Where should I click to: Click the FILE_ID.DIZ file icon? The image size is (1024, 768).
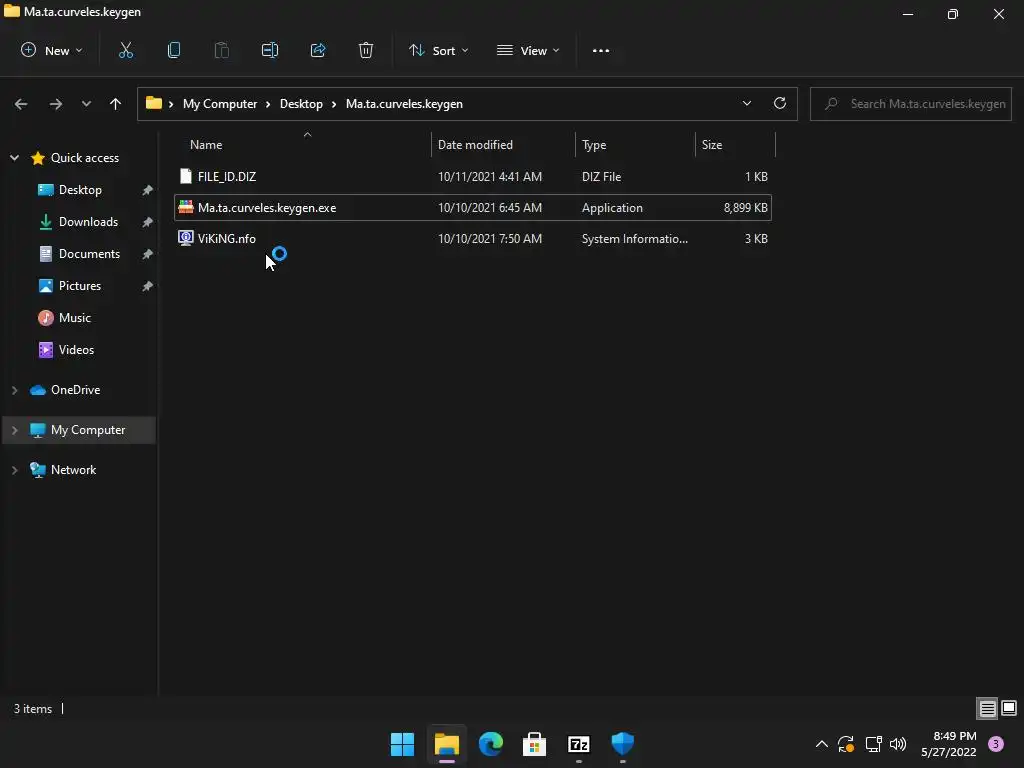[x=185, y=176]
